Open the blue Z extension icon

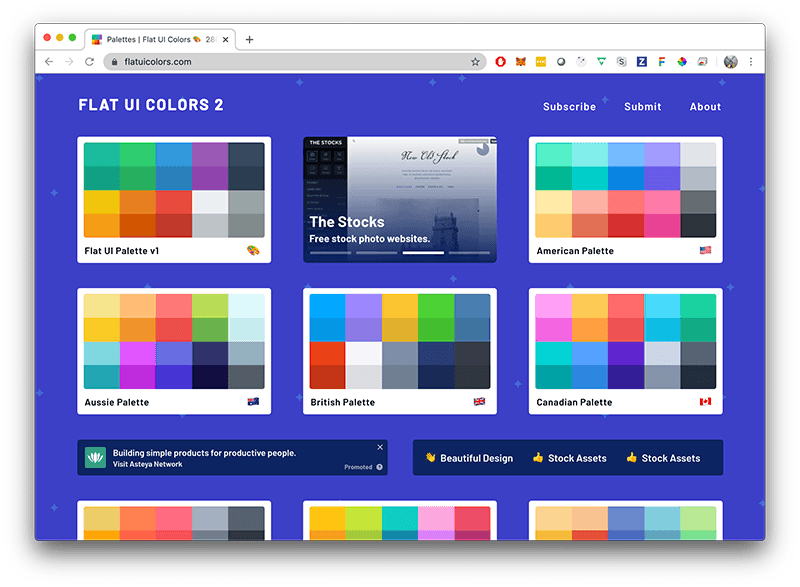642,62
